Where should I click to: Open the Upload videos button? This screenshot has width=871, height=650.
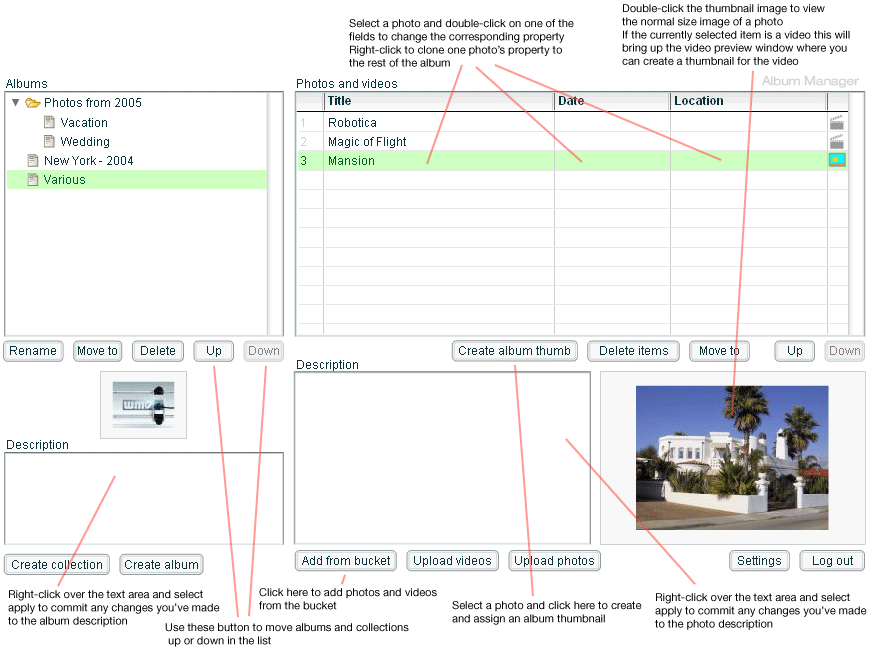[452, 561]
